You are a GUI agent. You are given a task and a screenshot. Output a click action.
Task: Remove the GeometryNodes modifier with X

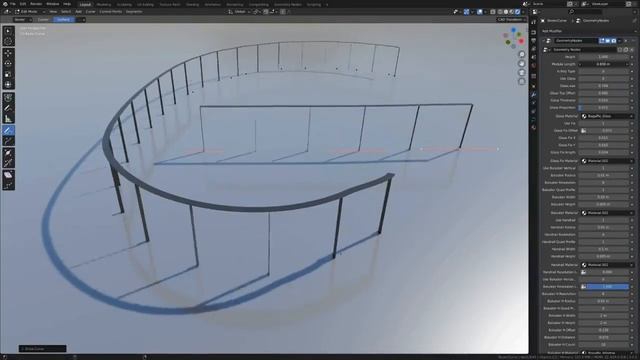tap(626, 41)
